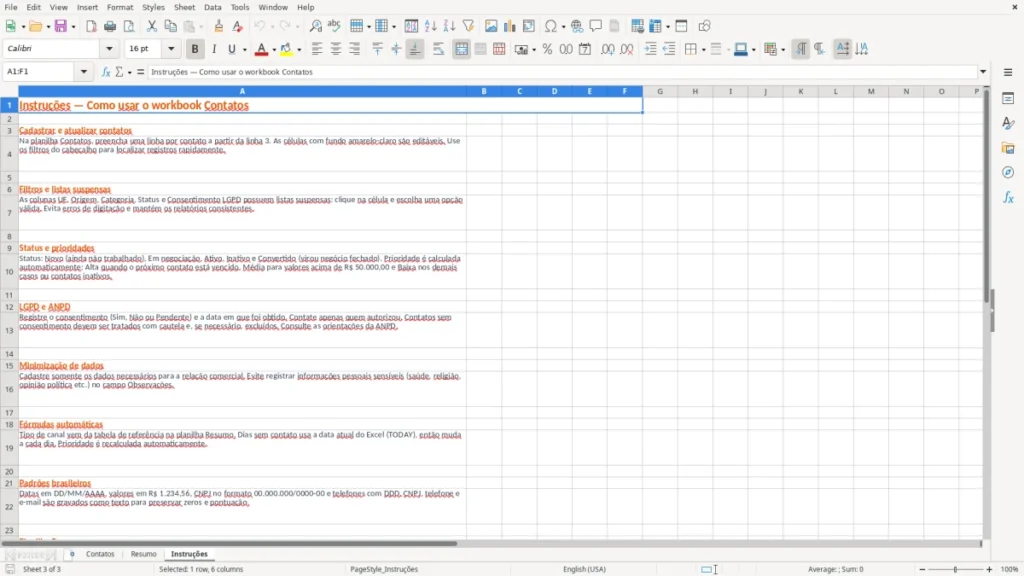
Task: Click the horizontal scrollbar
Action: click(x=229, y=543)
